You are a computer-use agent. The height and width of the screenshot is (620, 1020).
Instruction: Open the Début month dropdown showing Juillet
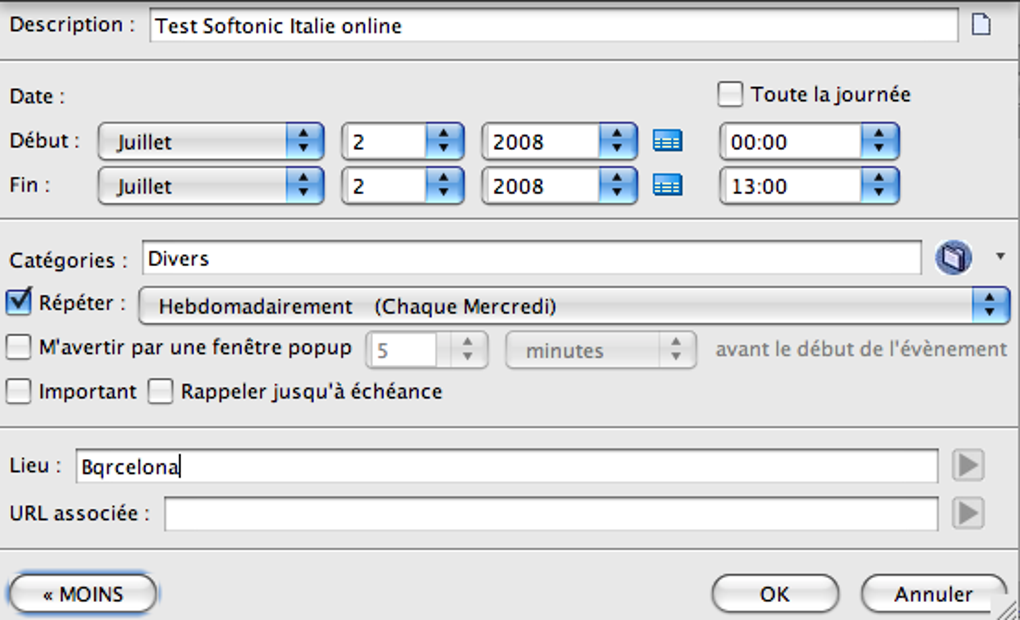click(210, 142)
